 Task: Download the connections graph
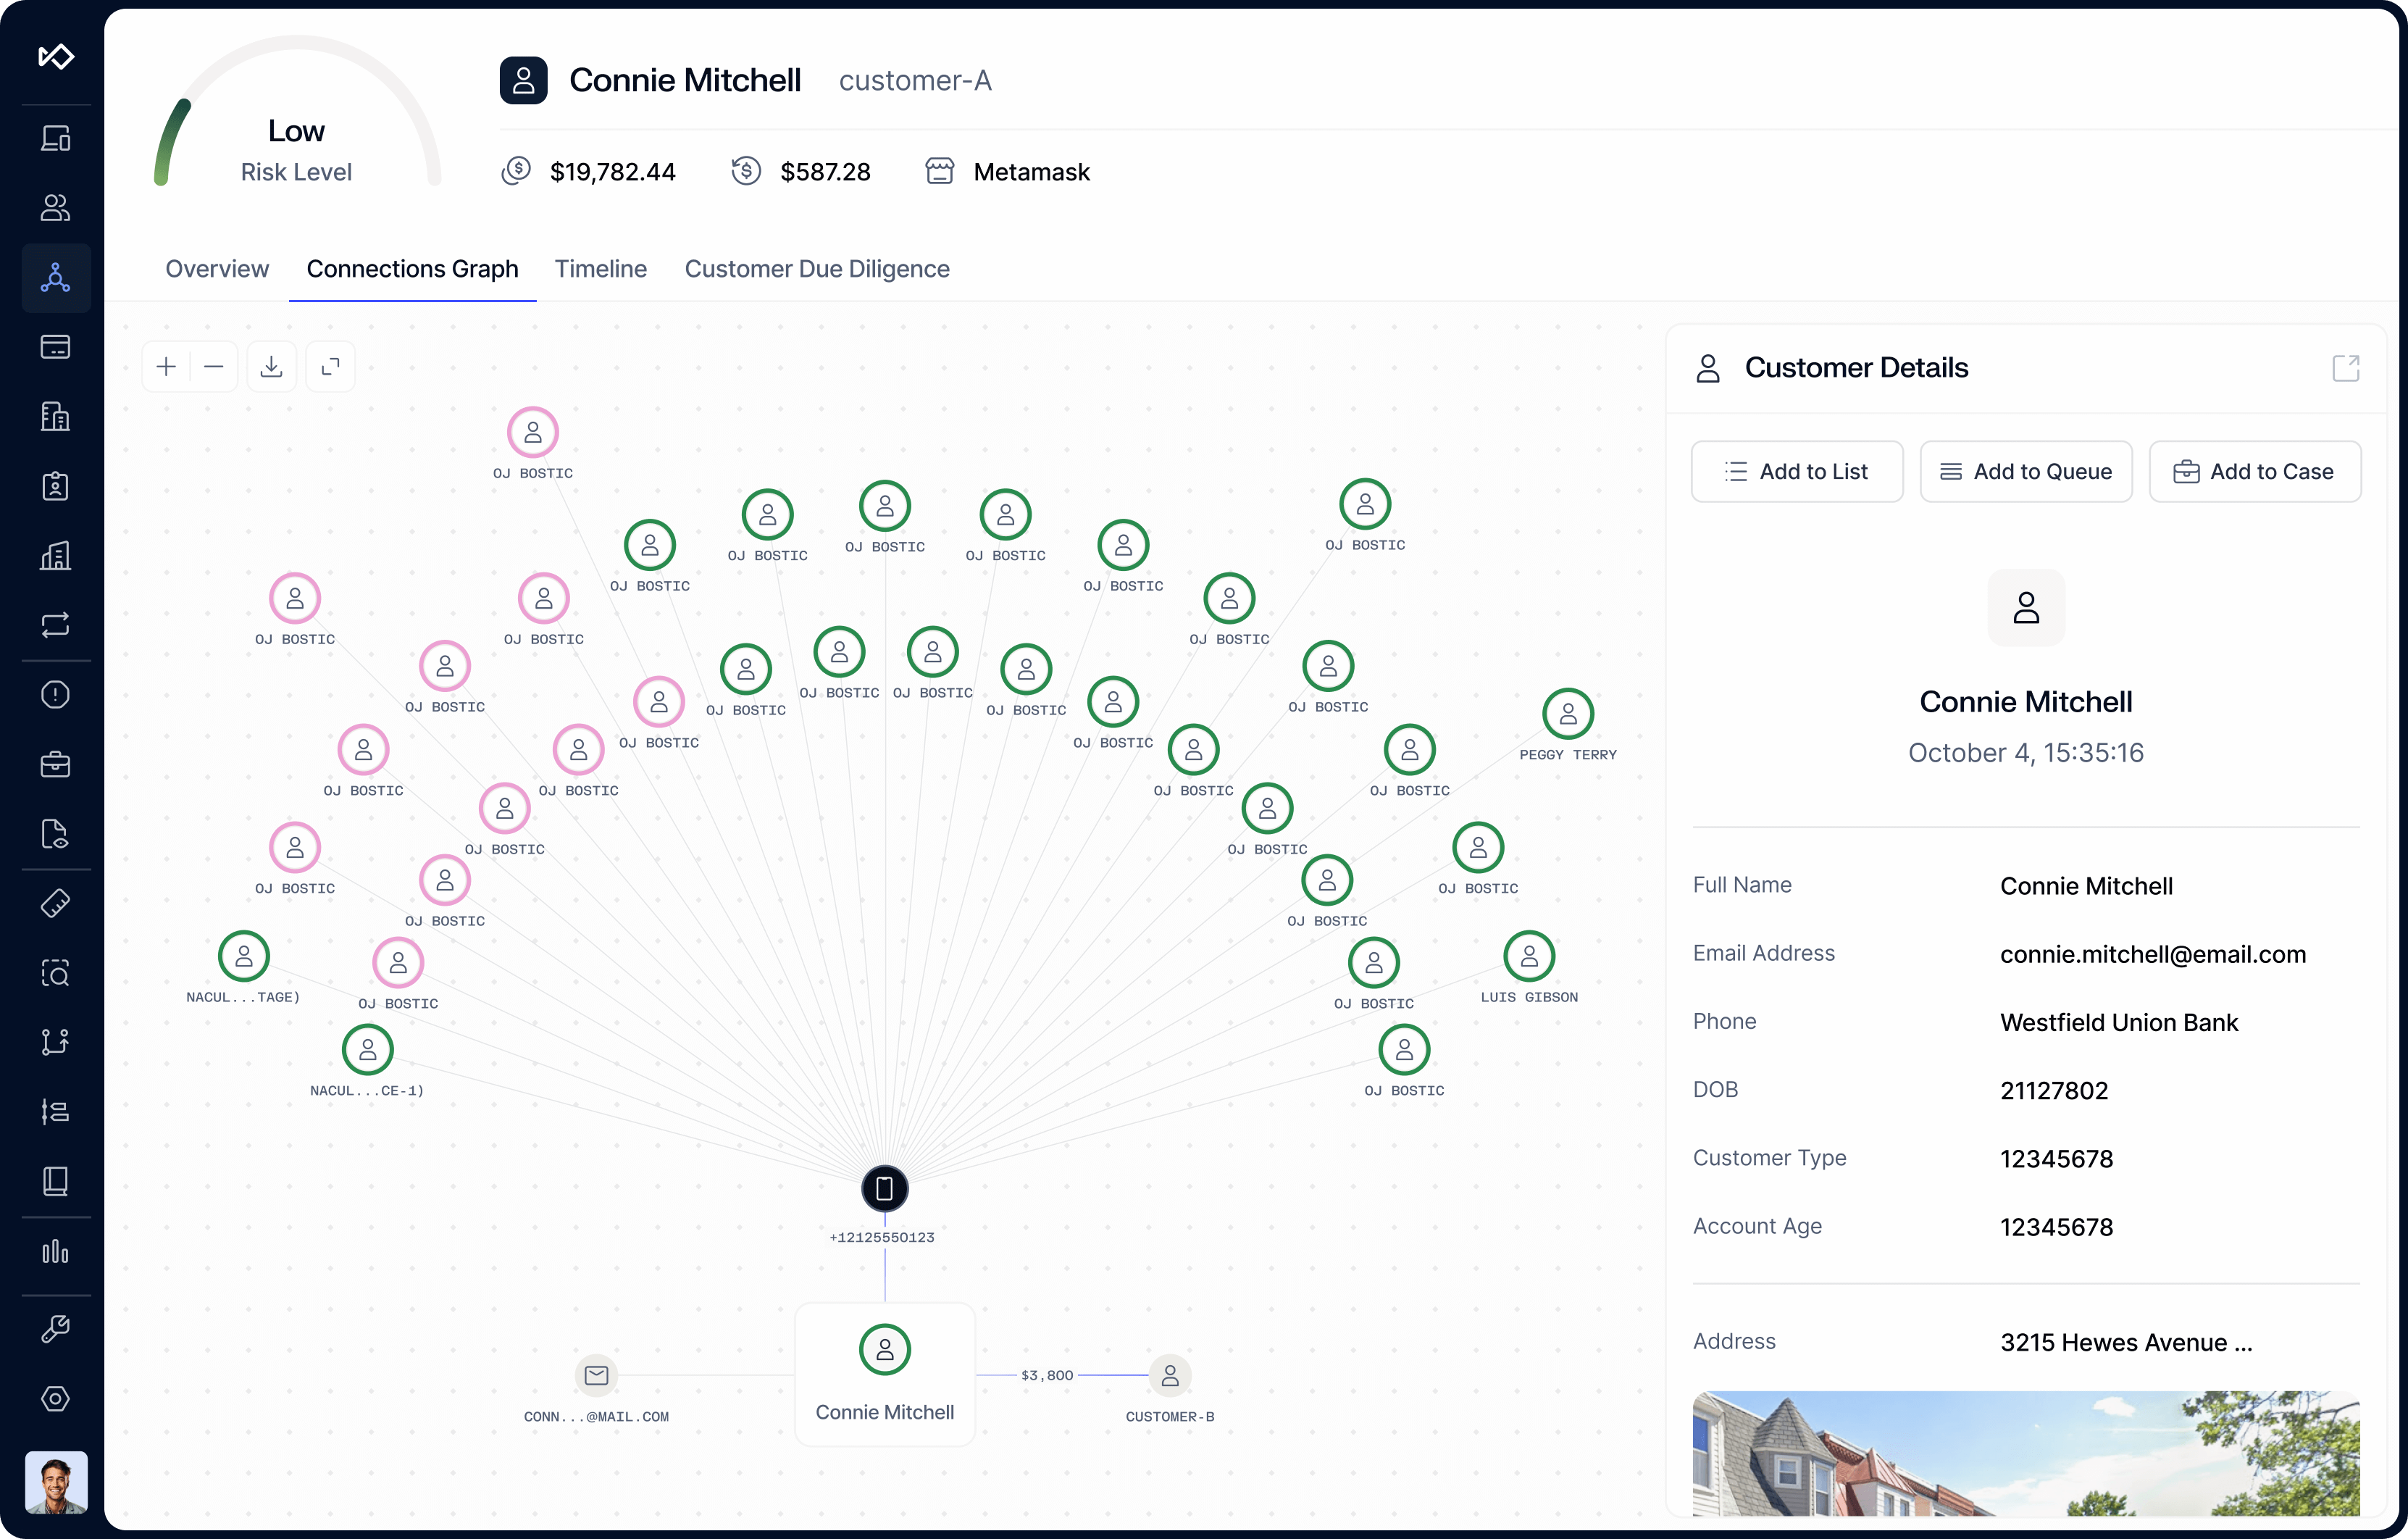pos(271,367)
